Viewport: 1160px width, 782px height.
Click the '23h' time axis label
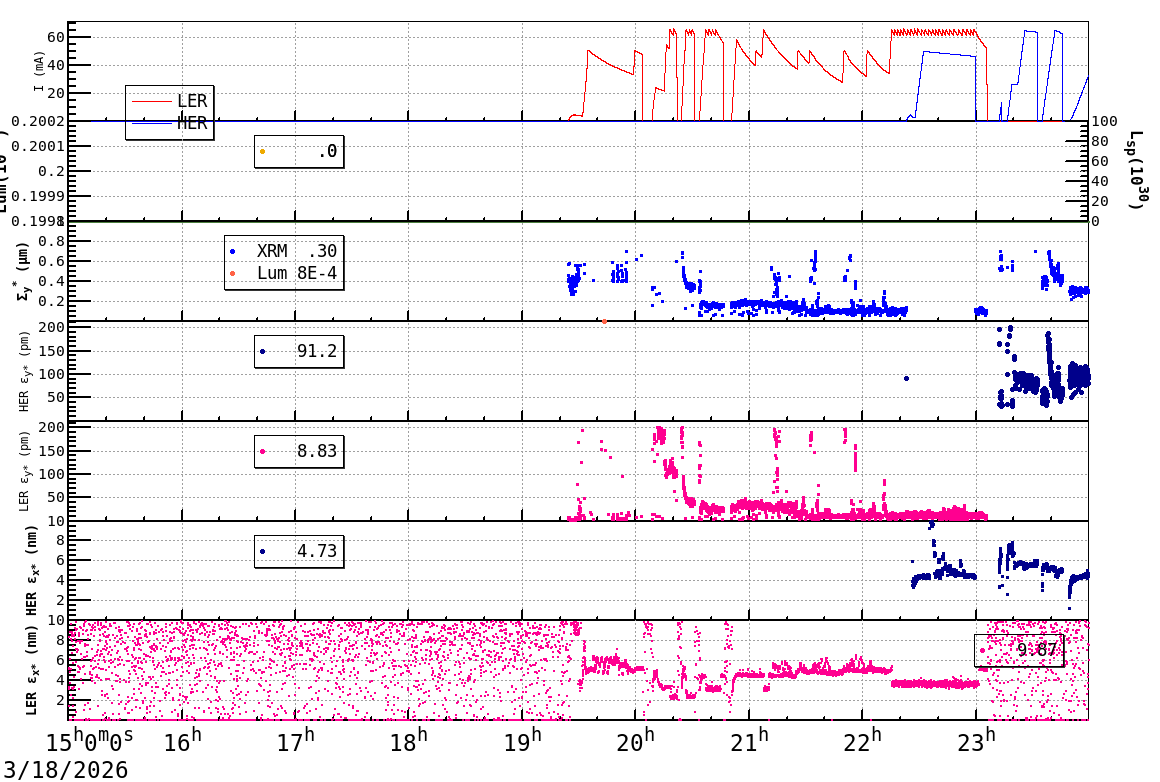tap(976, 742)
